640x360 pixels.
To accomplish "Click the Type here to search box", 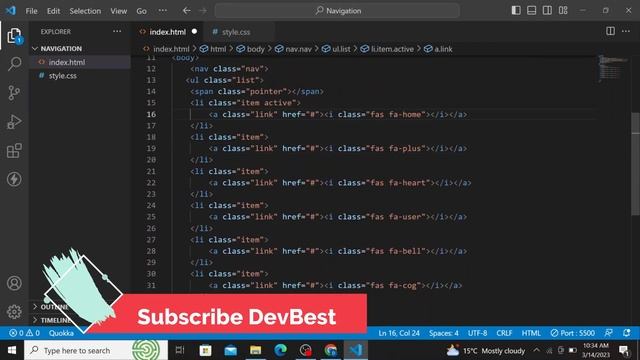I will [96, 350].
